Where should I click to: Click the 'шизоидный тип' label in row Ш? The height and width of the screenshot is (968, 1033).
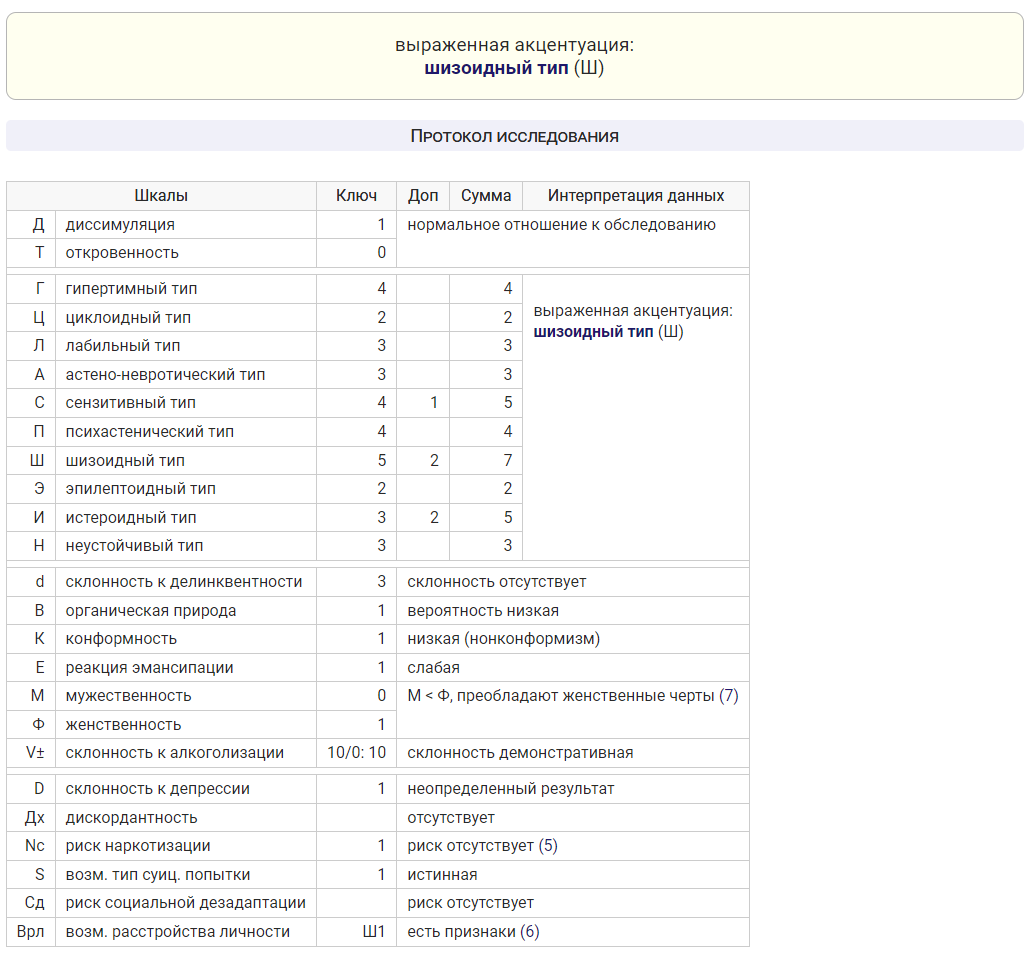click(125, 461)
